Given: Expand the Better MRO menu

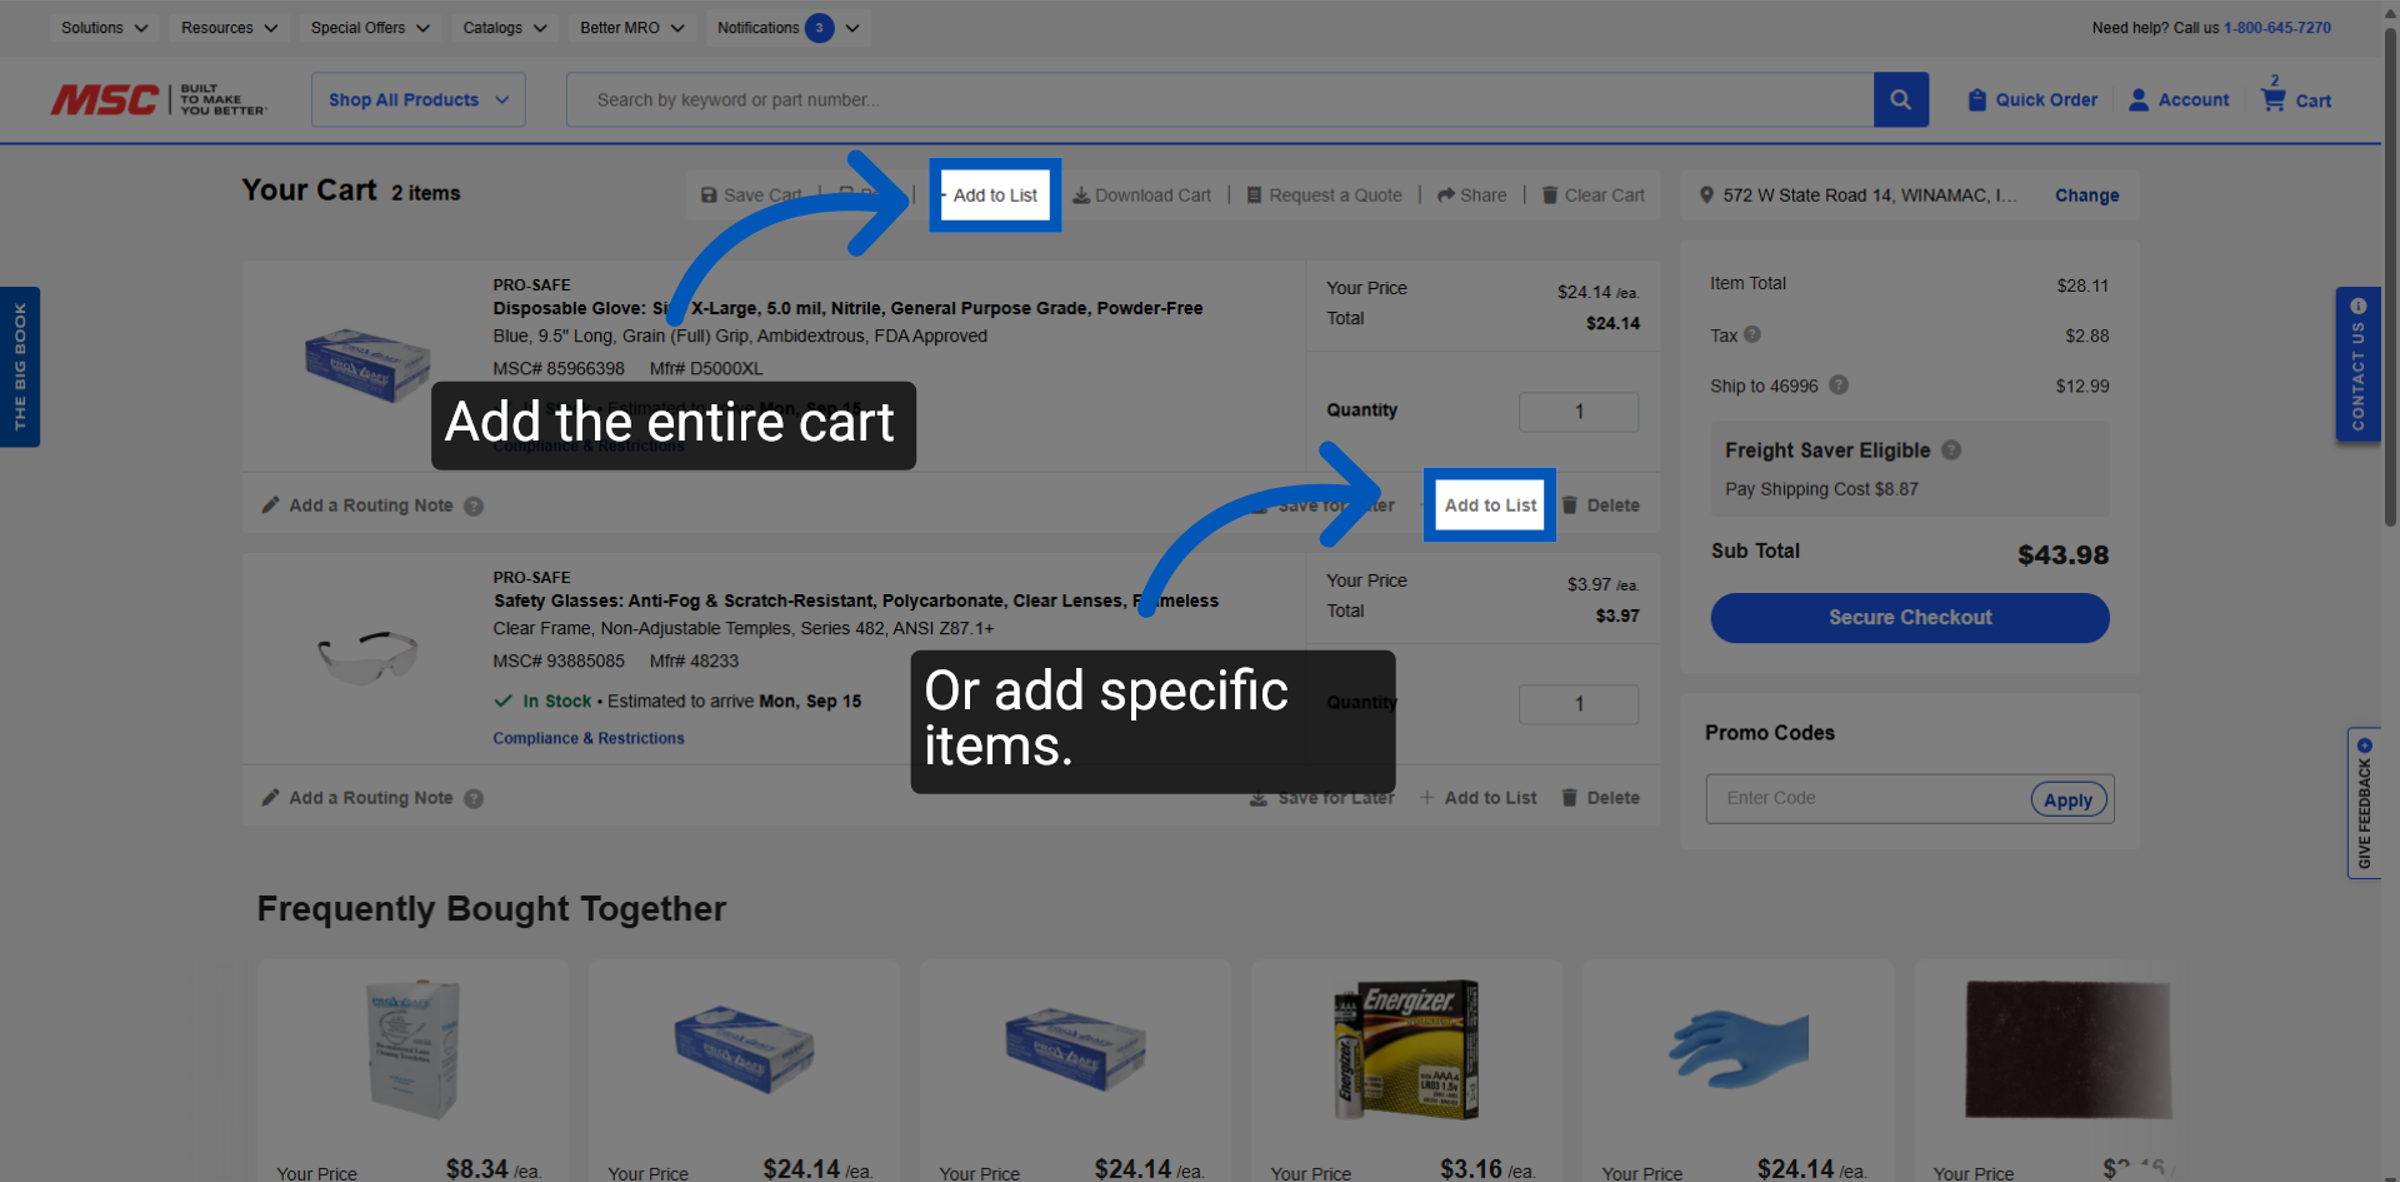Looking at the screenshot, I should coord(632,28).
